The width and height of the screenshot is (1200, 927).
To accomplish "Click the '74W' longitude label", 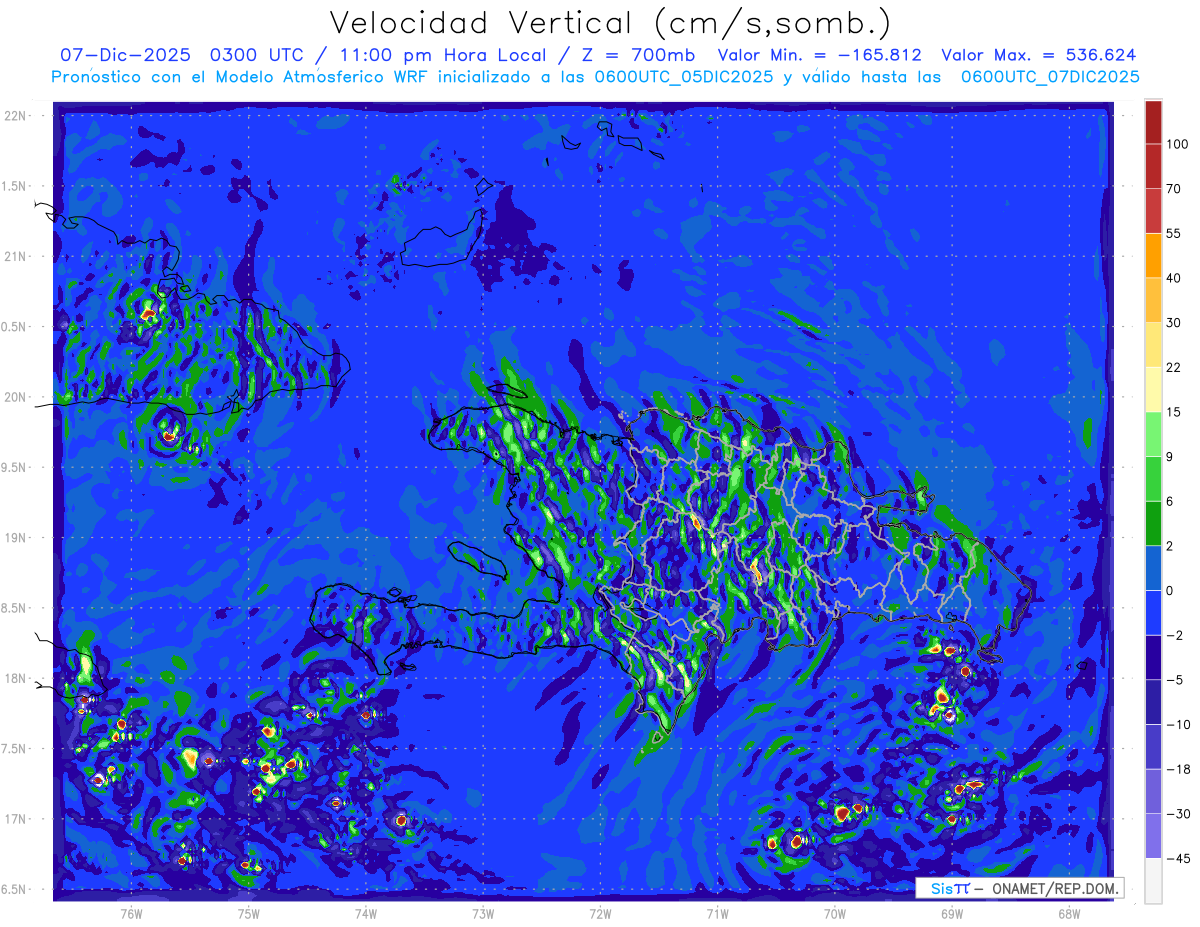I will click(x=366, y=914).
